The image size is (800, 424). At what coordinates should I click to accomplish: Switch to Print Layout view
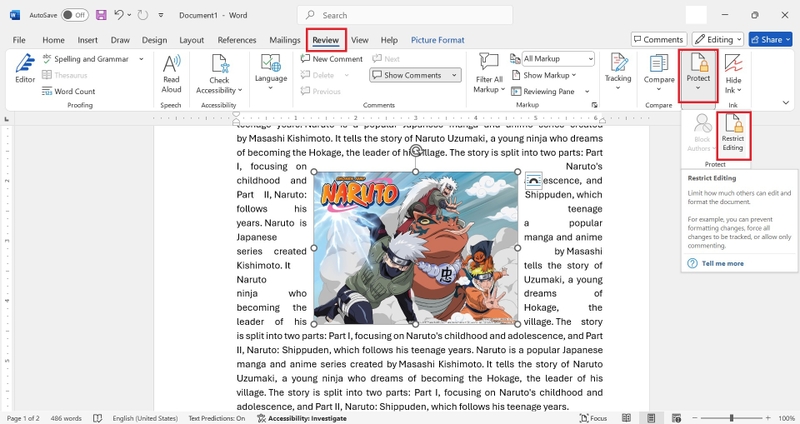pyautogui.click(x=651, y=418)
